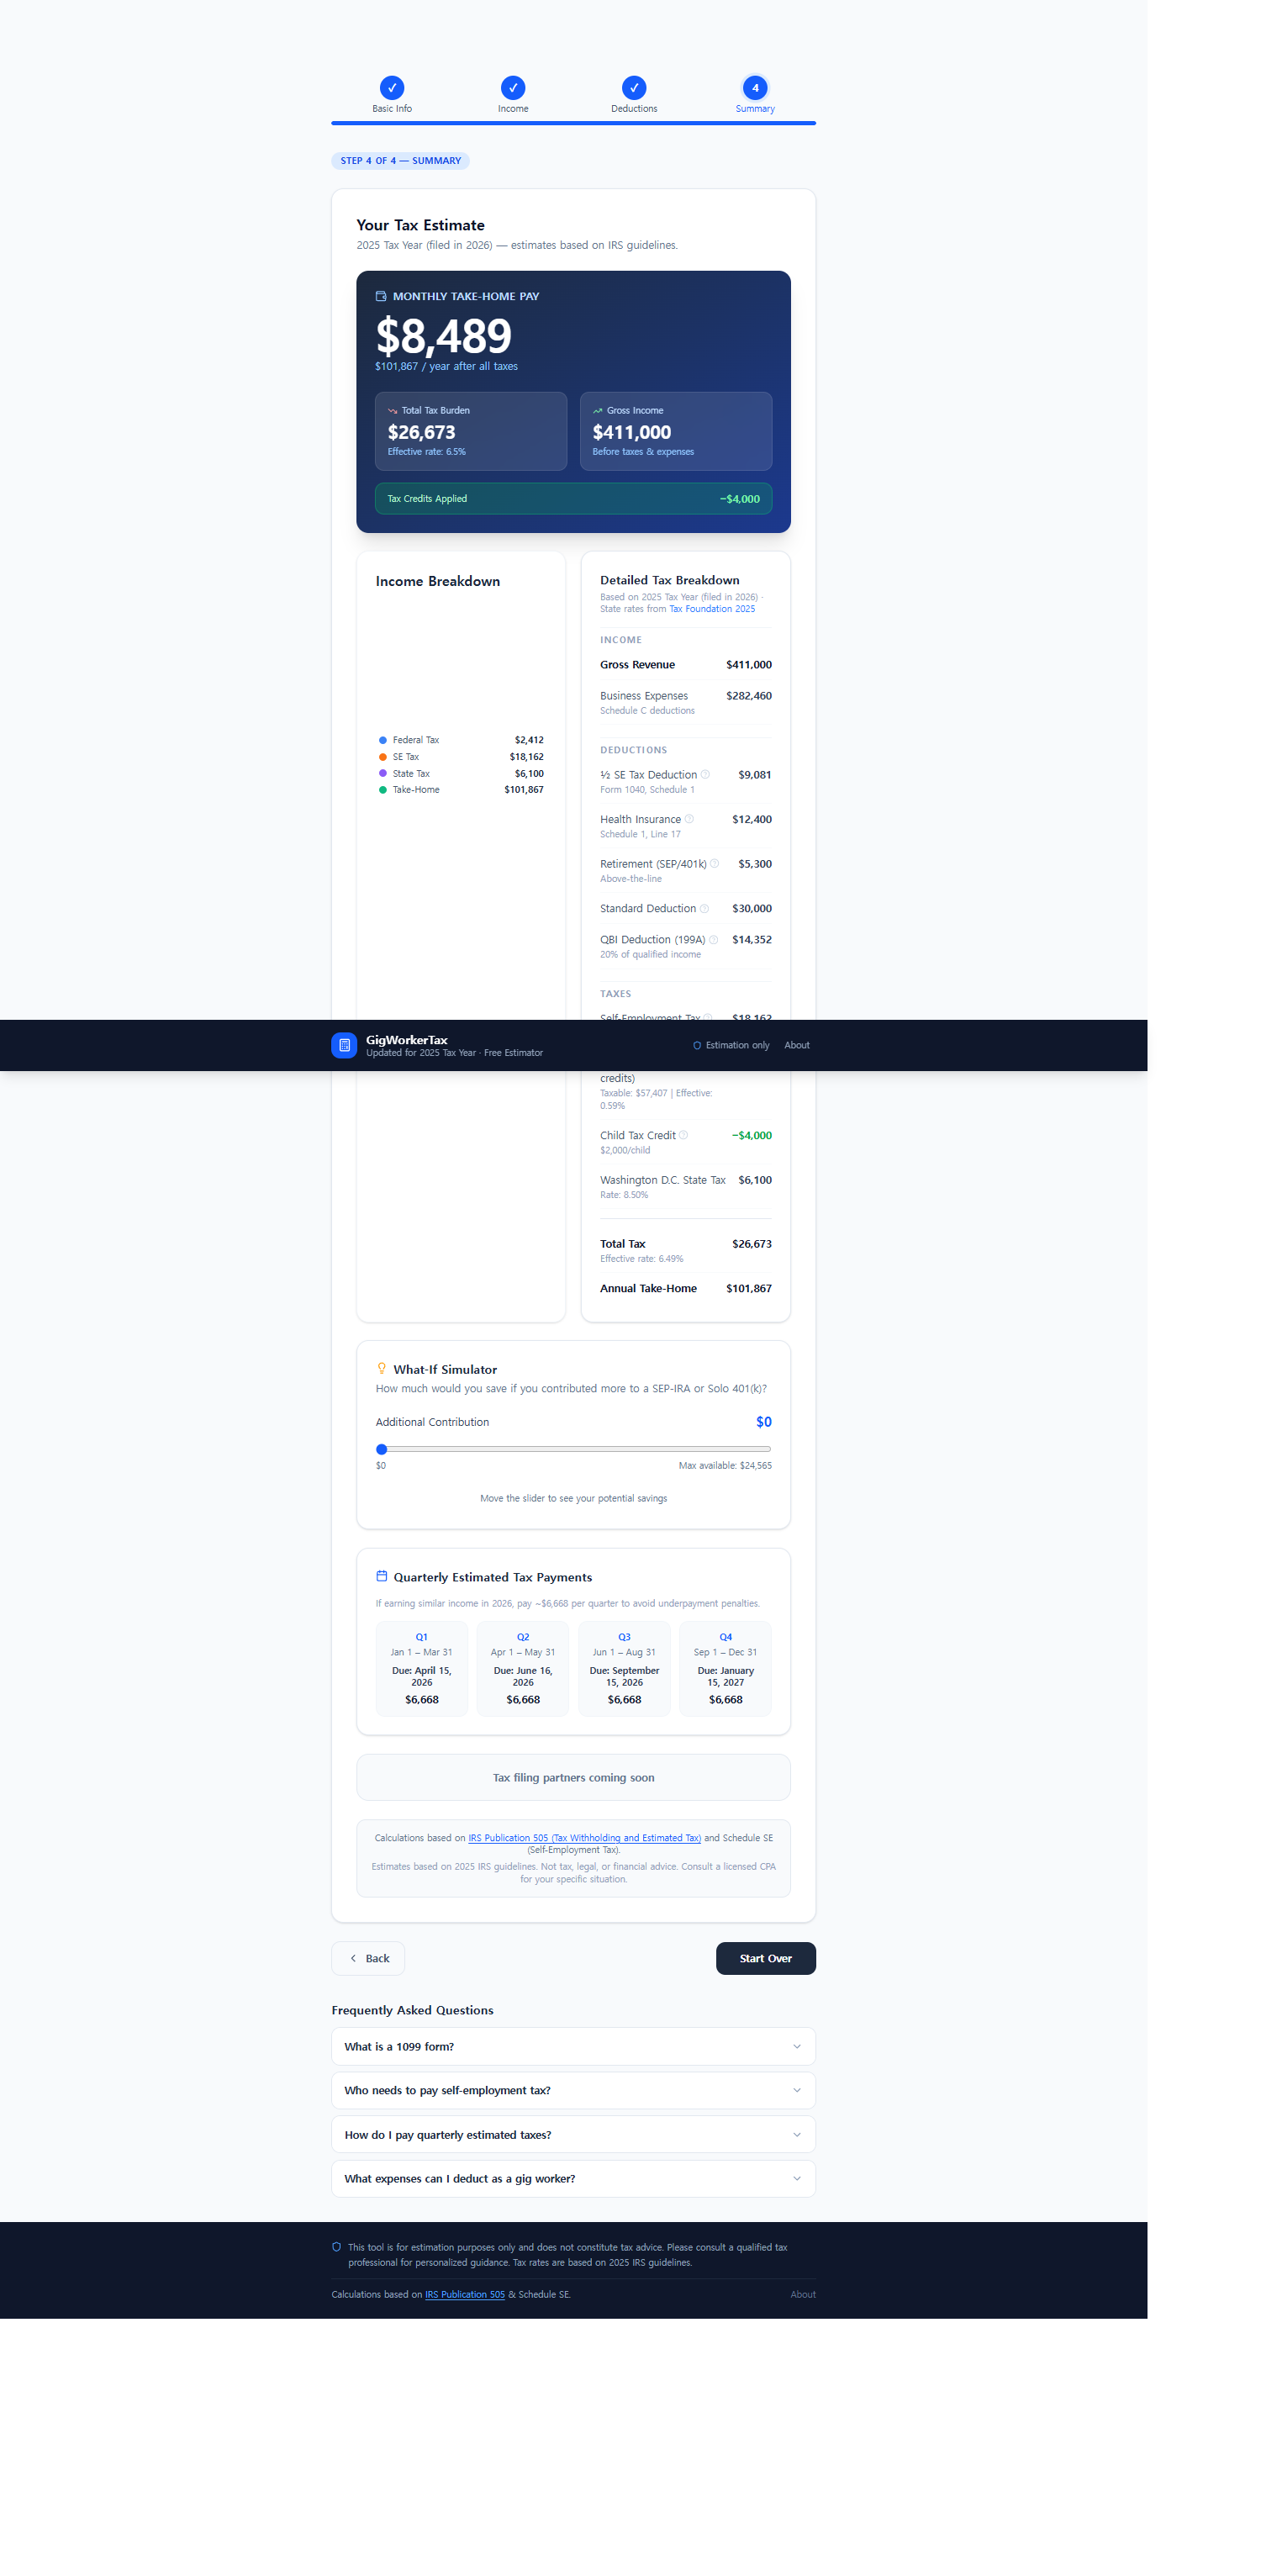The image size is (1261, 2576).
Task: Click the Deductions step checkmark circle
Action: click(634, 87)
